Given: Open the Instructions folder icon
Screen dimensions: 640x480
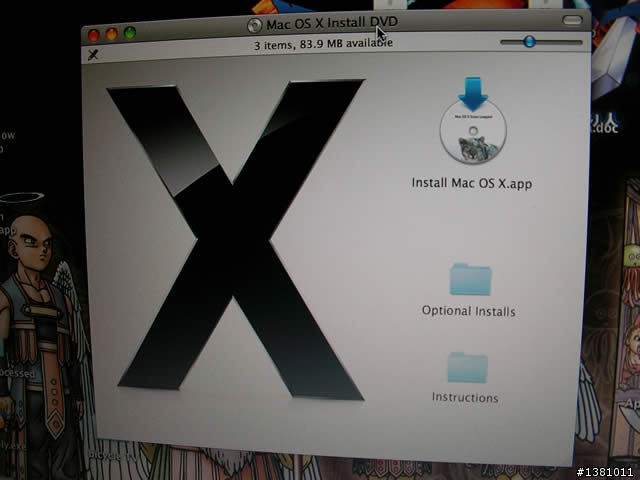Looking at the screenshot, I should [x=468, y=367].
